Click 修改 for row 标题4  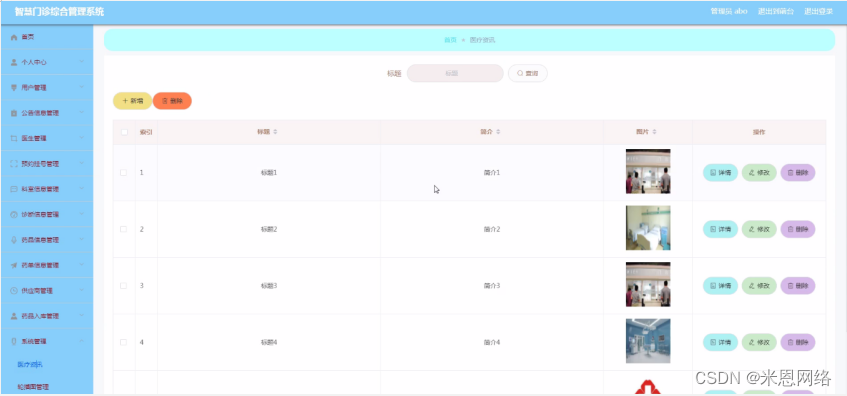click(759, 343)
